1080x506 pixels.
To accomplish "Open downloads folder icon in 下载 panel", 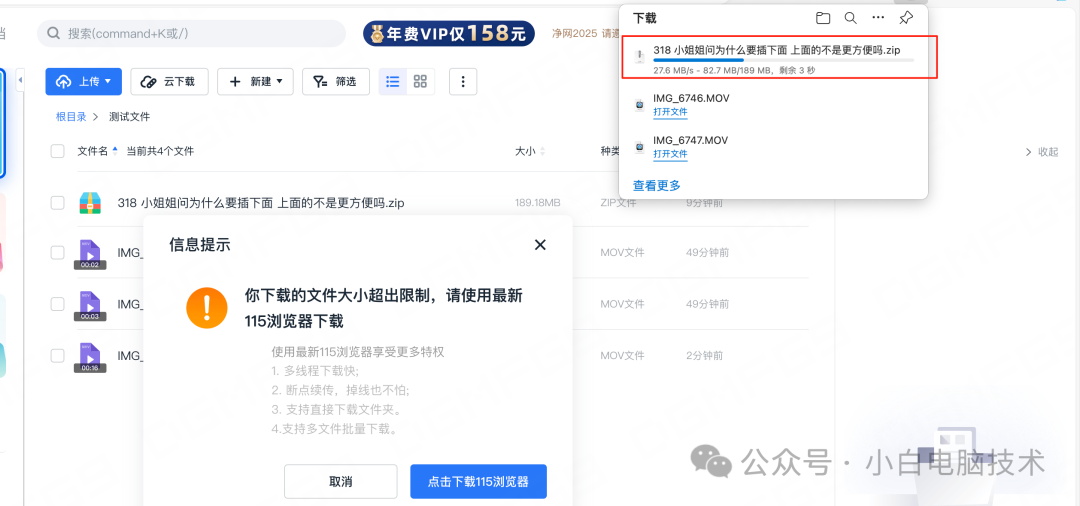I will [x=822, y=18].
